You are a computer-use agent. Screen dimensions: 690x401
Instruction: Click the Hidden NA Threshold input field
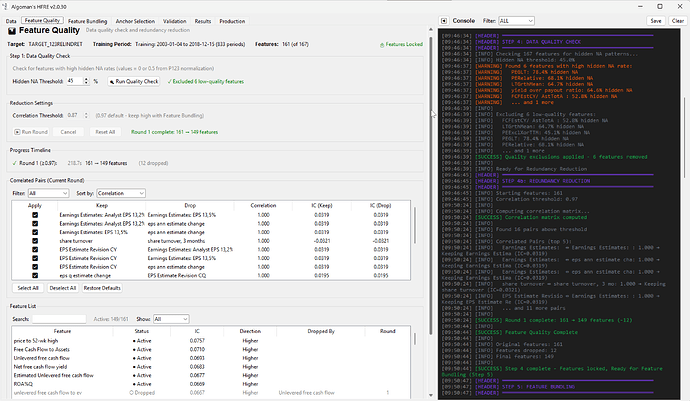(x=74, y=81)
